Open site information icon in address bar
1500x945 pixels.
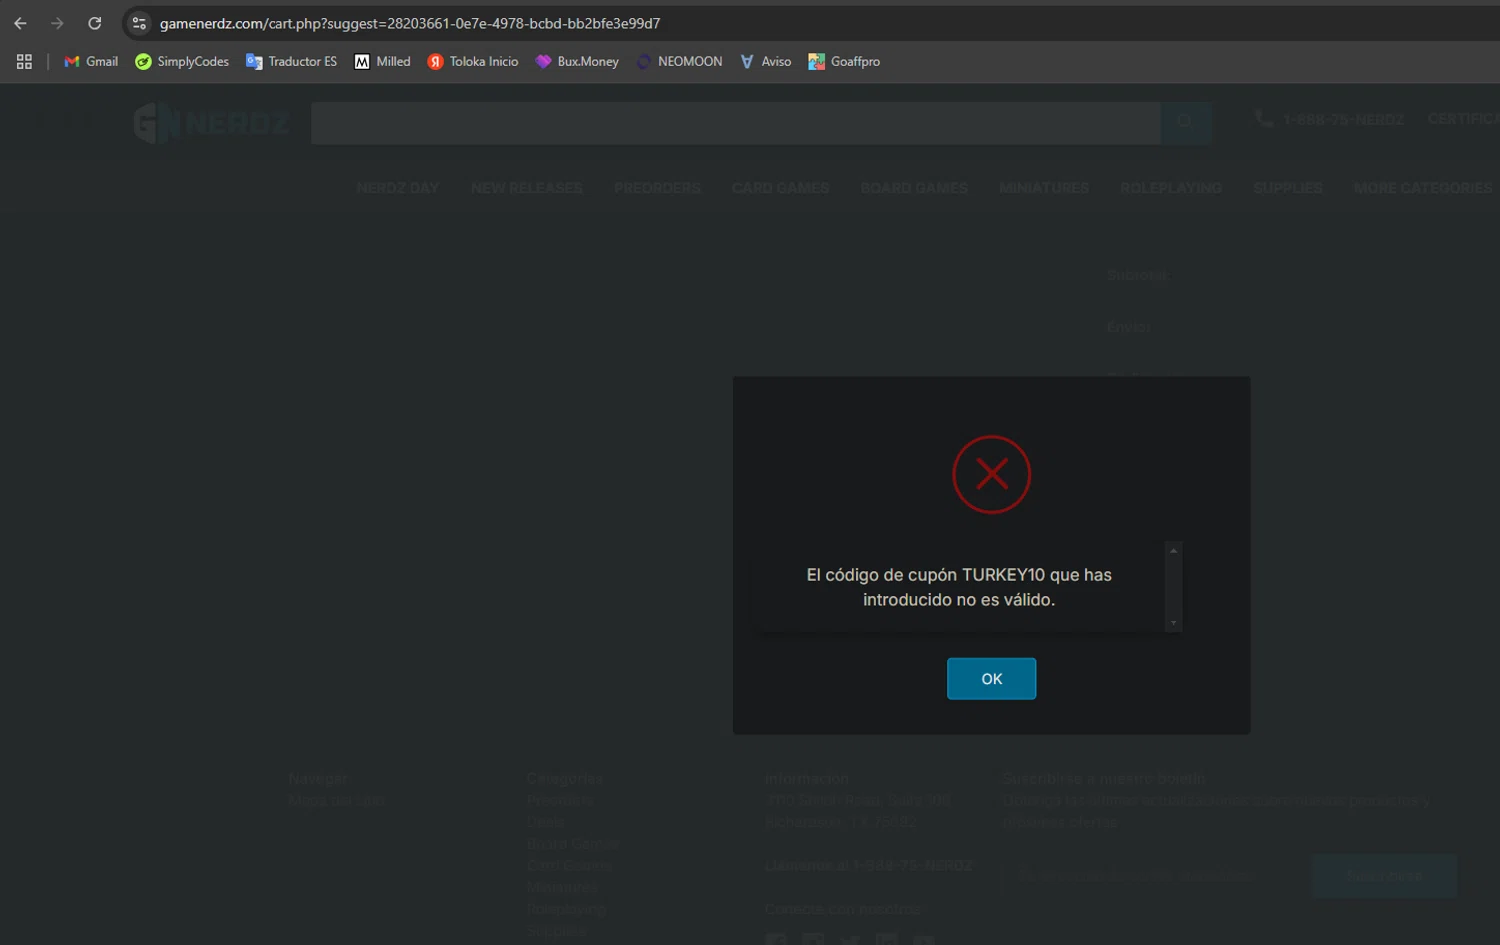(139, 23)
